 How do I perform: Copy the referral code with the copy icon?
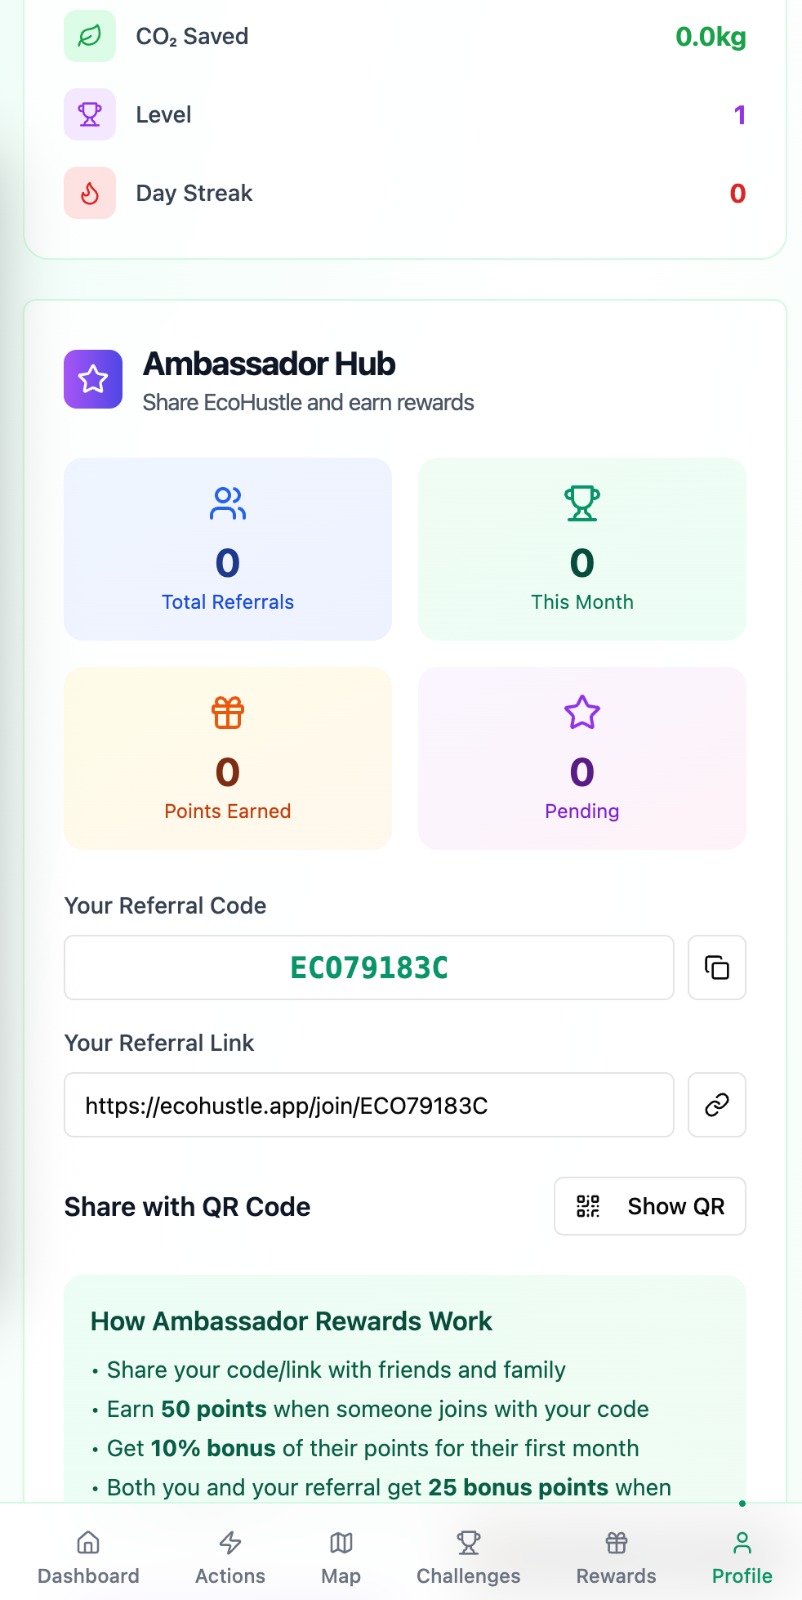[x=717, y=967]
